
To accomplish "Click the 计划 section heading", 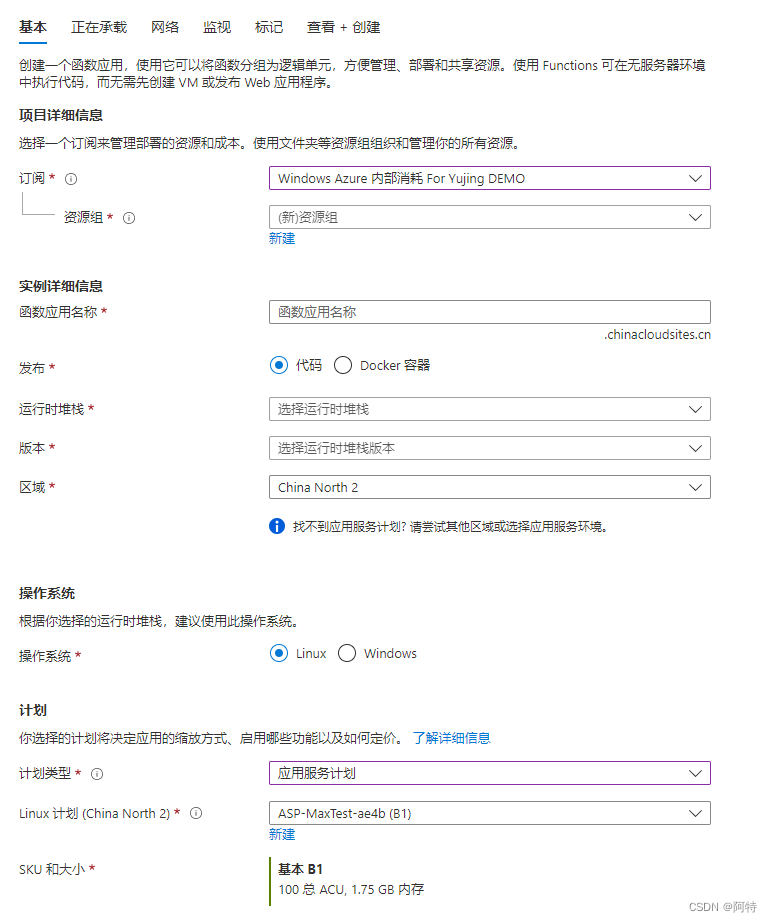I will coord(33,710).
